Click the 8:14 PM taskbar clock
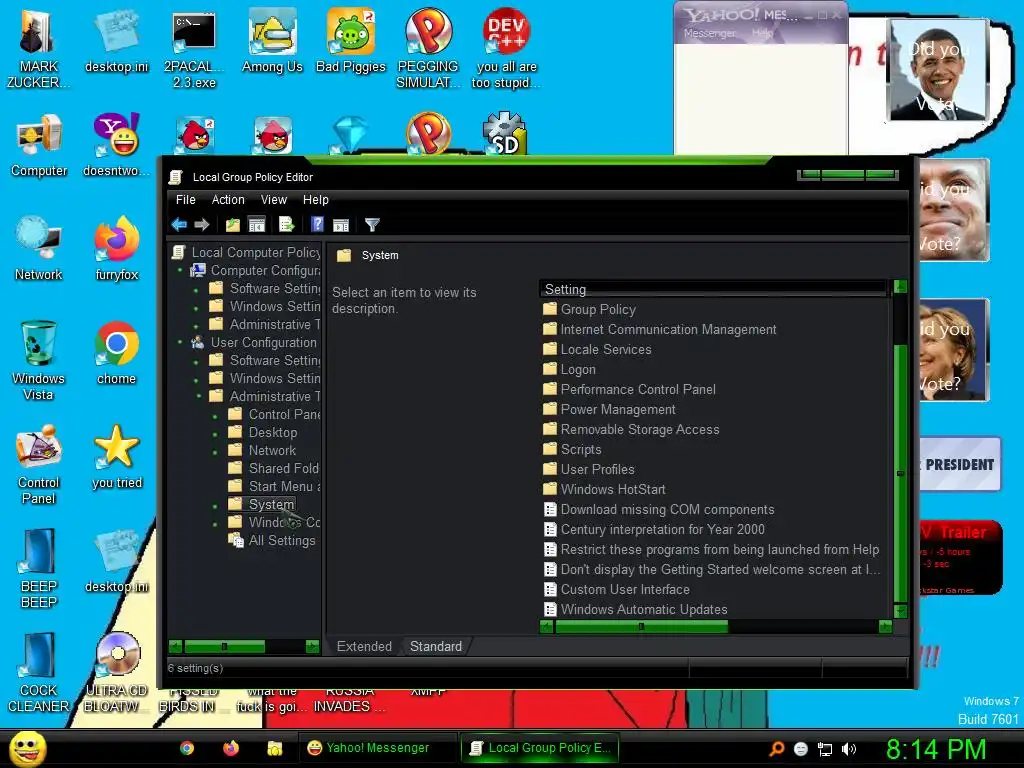1024x768 pixels. 935,749
